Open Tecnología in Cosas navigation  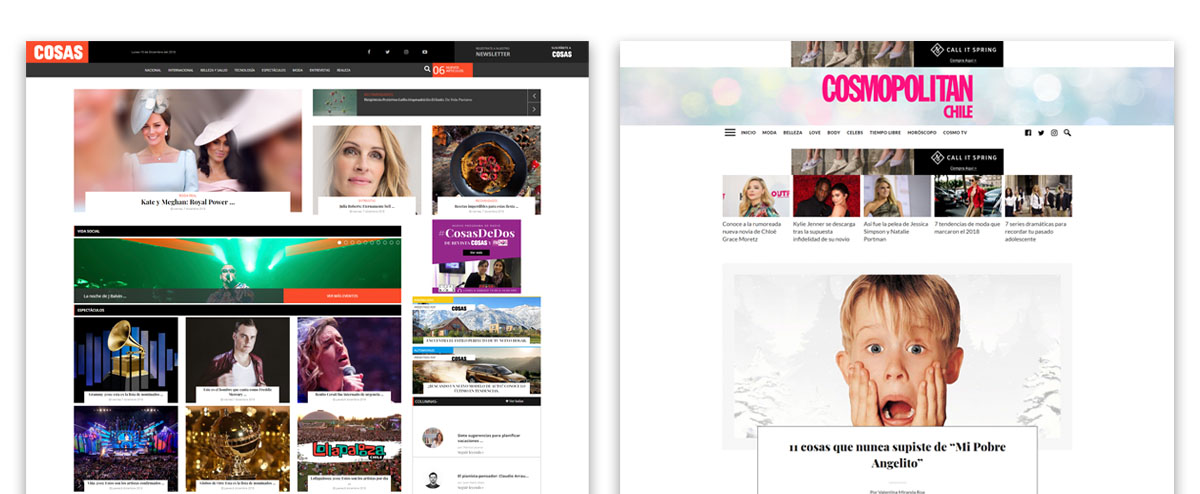click(245, 70)
